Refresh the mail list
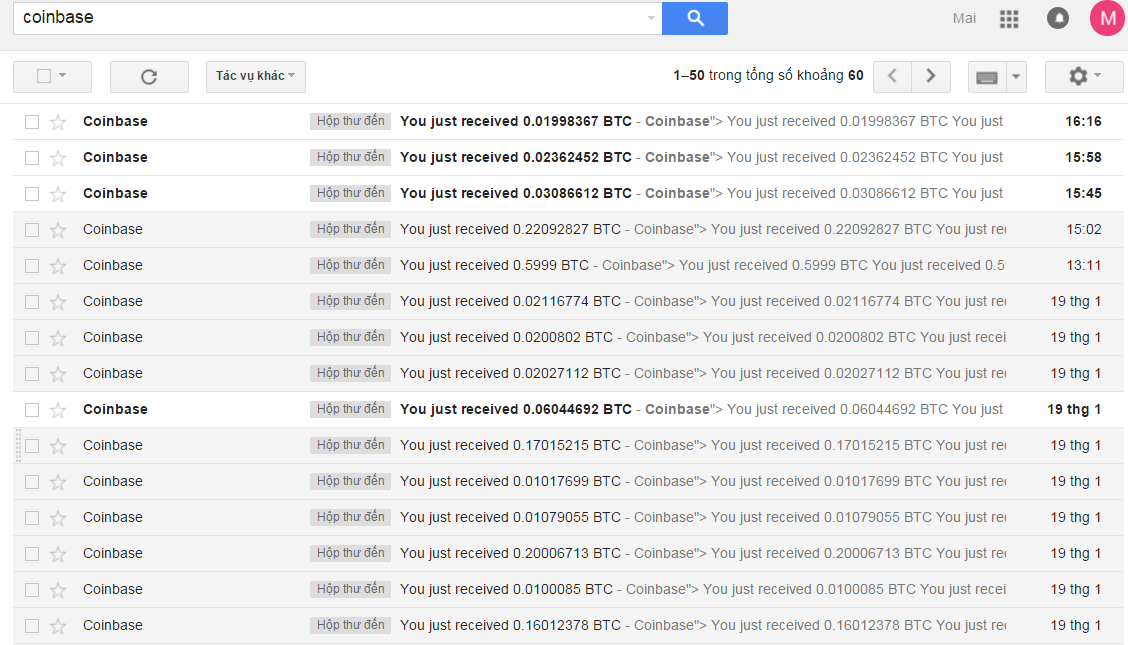Viewport: 1128px width, 645px height. pyautogui.click(x=149, y=77)
